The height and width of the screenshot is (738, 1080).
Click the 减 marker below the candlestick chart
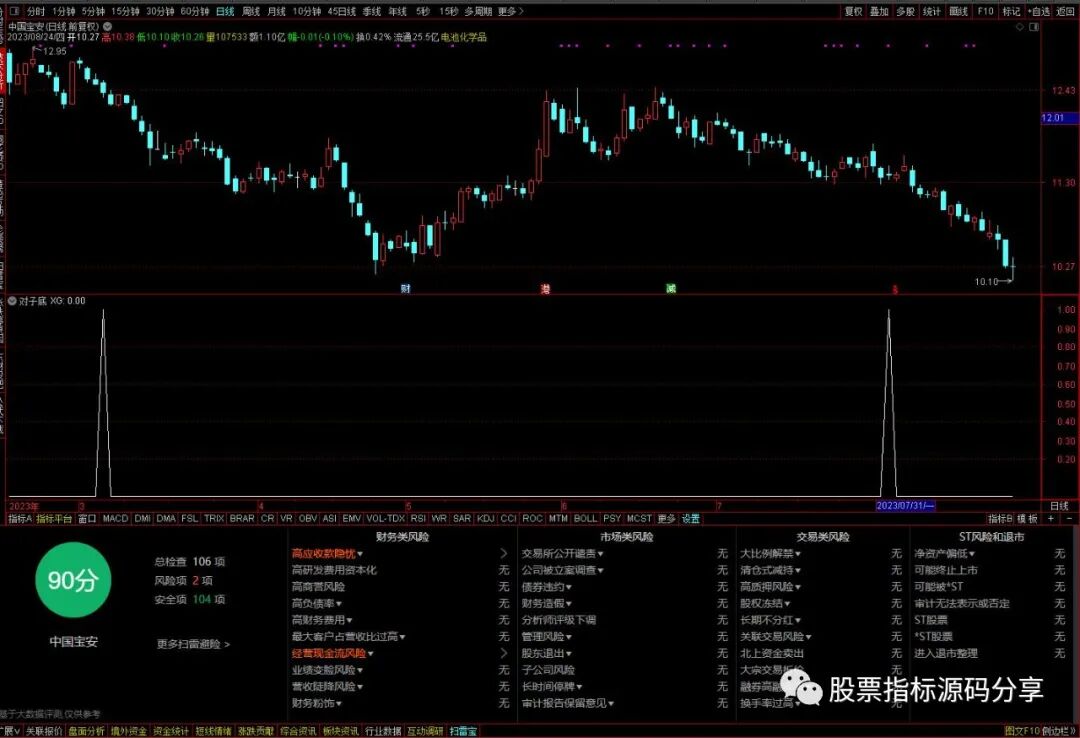[671, 289]
